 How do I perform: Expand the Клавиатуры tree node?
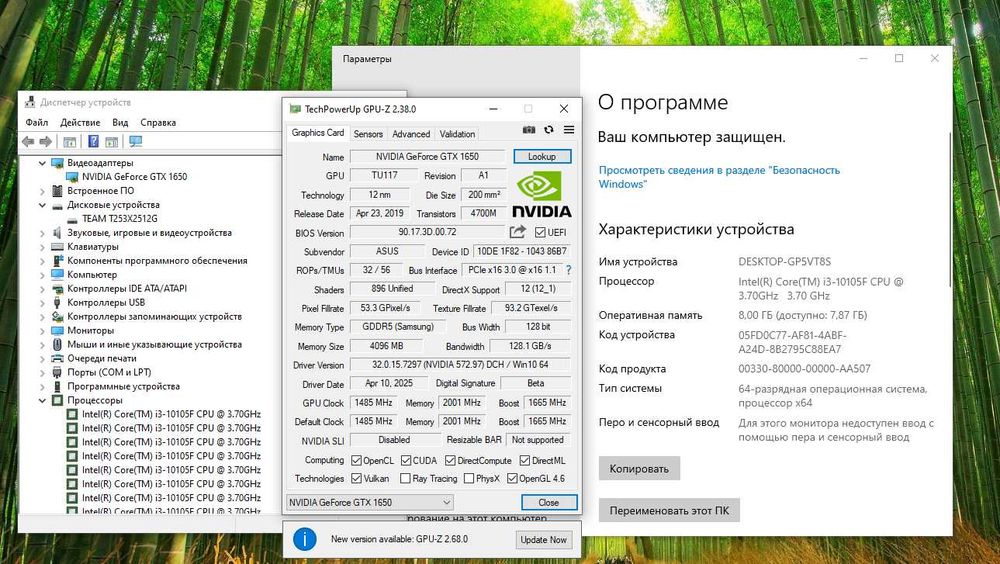pos(42,247)
